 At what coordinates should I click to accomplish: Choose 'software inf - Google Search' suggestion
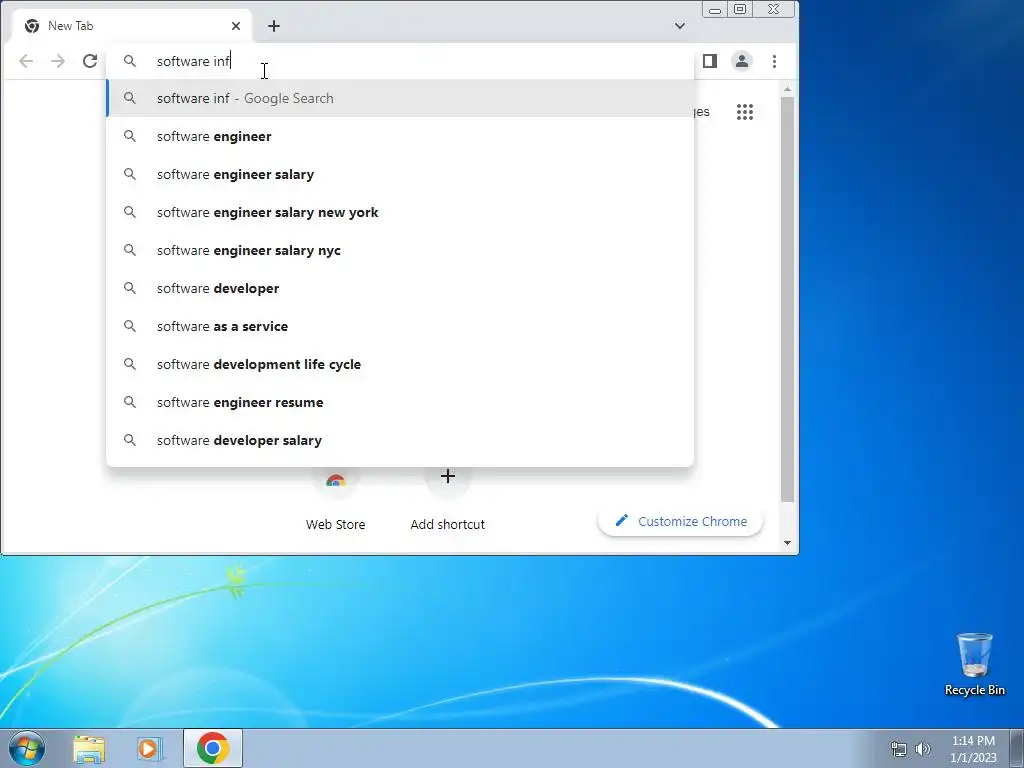400,98
